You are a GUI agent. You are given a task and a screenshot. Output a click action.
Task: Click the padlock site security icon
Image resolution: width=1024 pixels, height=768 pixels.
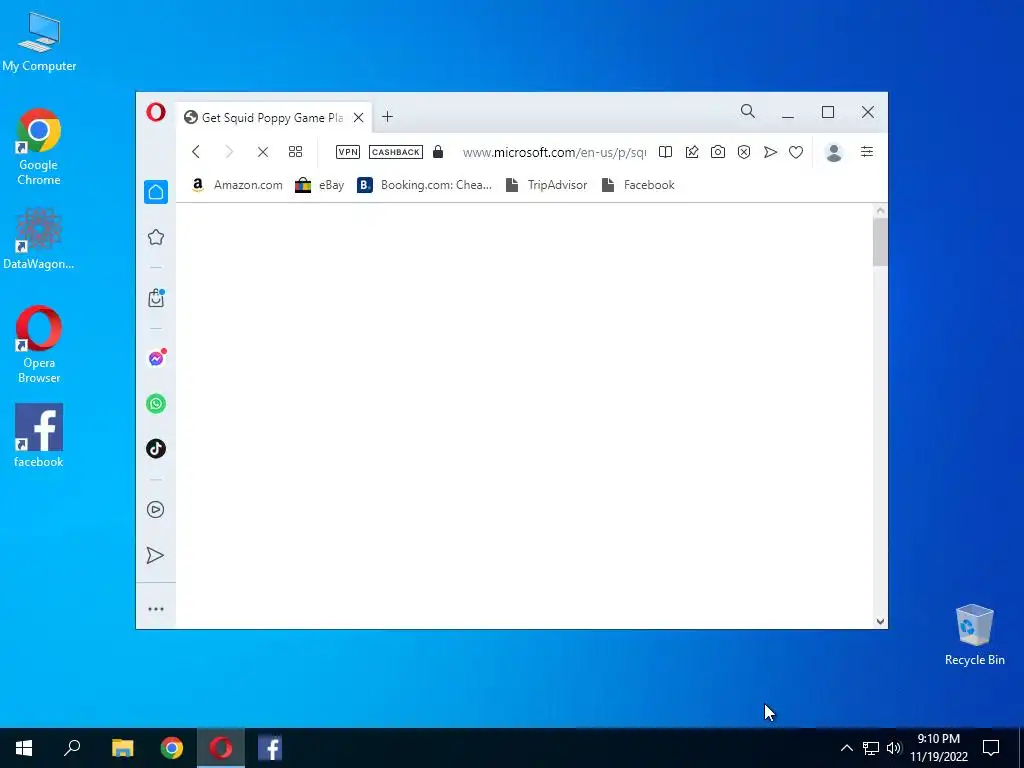(438, 152)
